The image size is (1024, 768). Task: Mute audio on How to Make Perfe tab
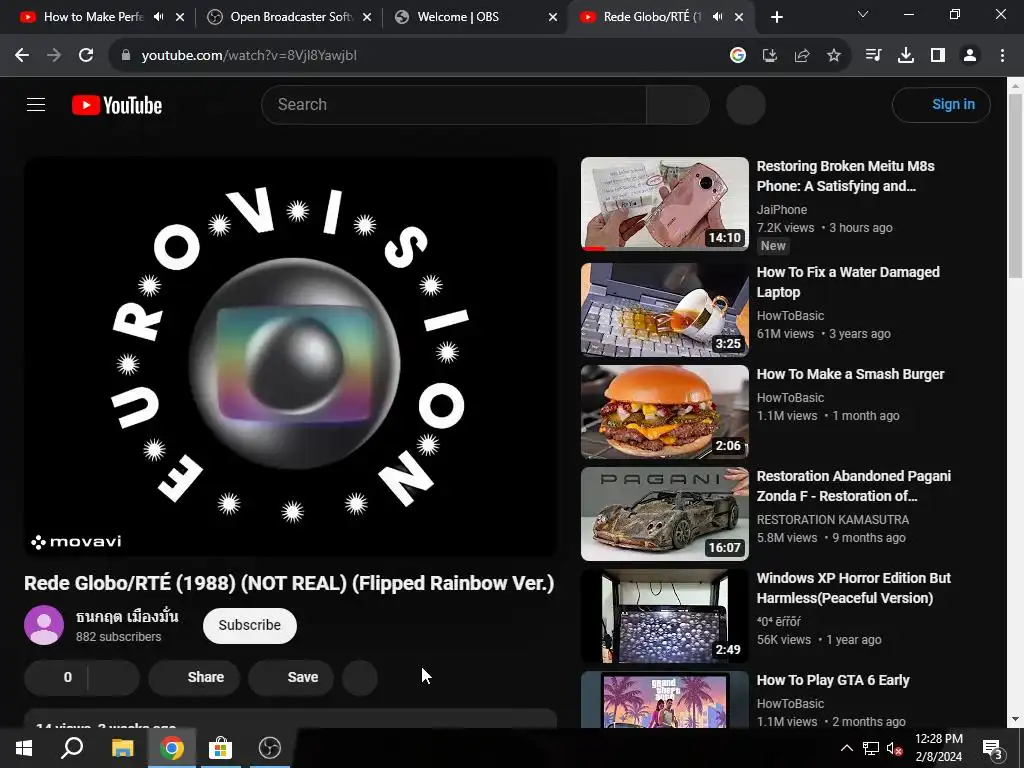(x=158, y=17)
